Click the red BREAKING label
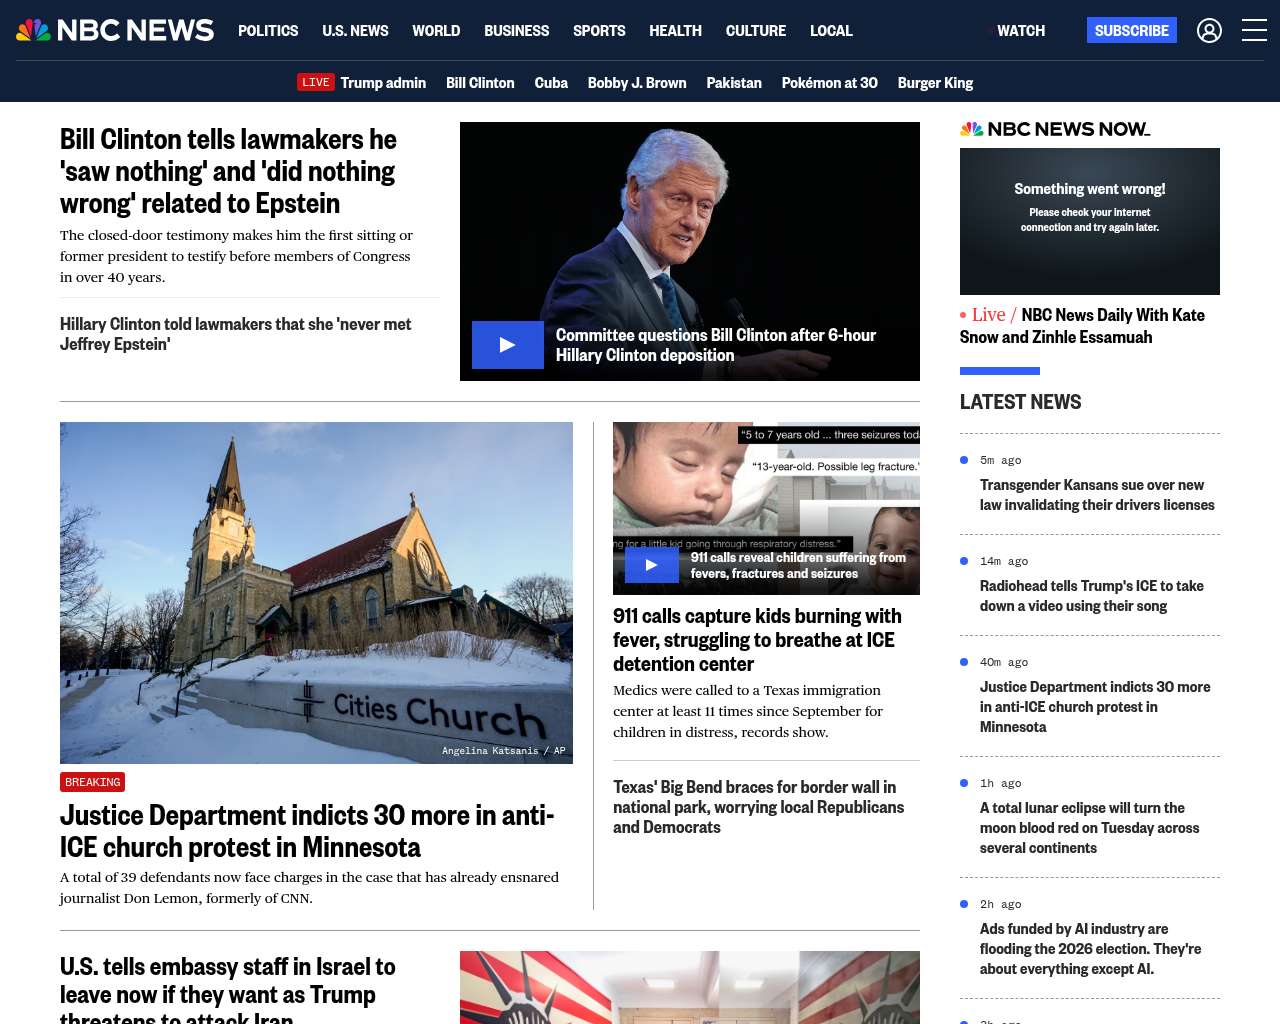Image resolution: width=1280 pixels, height=1024 pixels. (92, 782)
